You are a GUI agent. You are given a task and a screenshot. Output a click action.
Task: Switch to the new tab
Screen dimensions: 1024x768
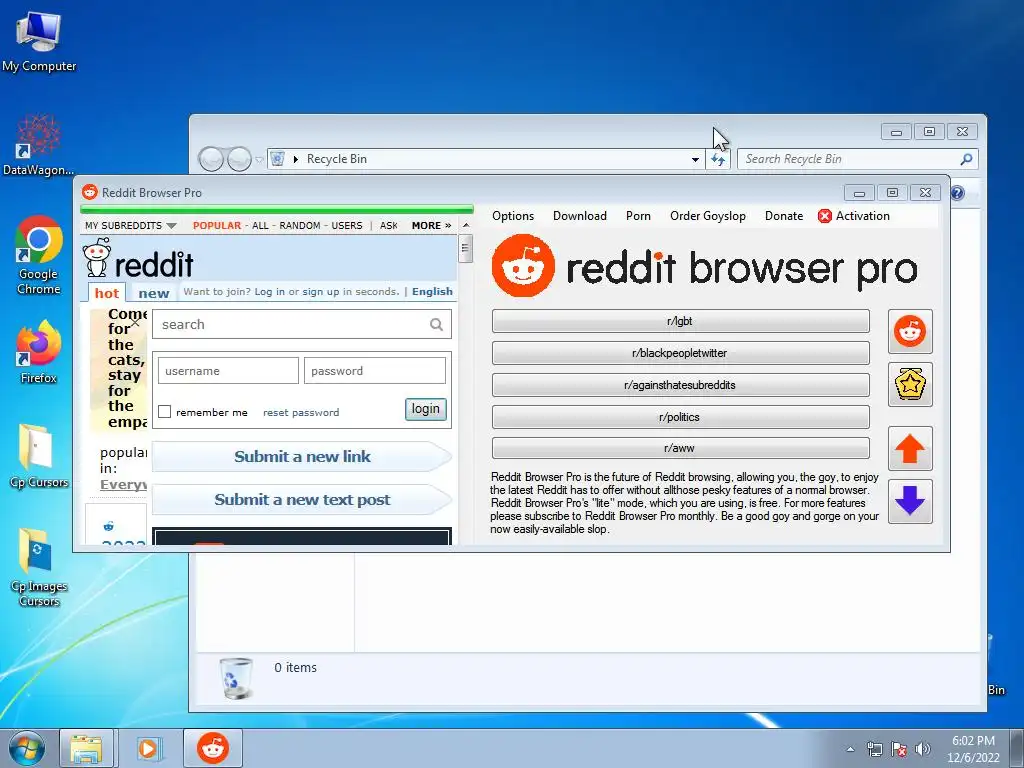153,293
